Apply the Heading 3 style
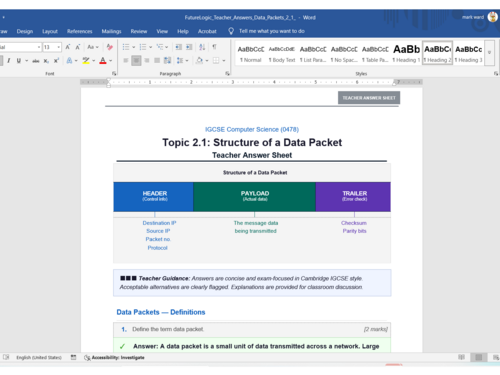 468,53
